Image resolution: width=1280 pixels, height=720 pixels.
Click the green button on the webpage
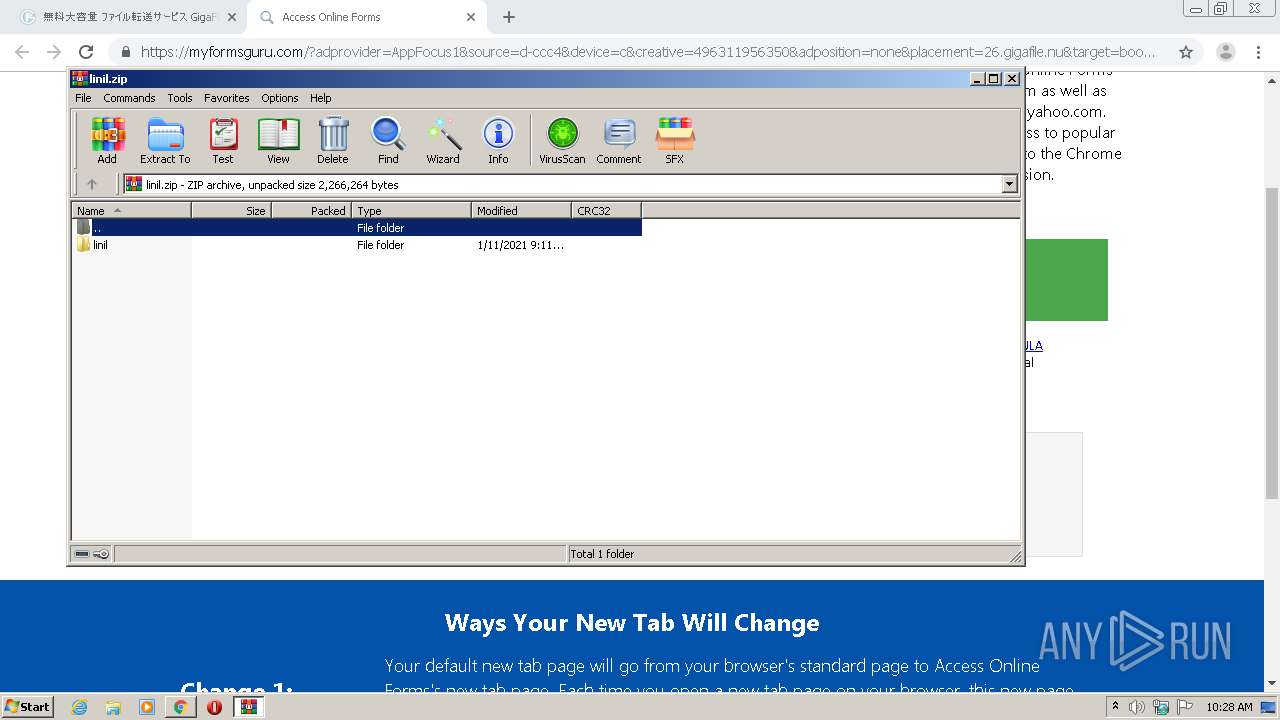tap(1066, 280)
